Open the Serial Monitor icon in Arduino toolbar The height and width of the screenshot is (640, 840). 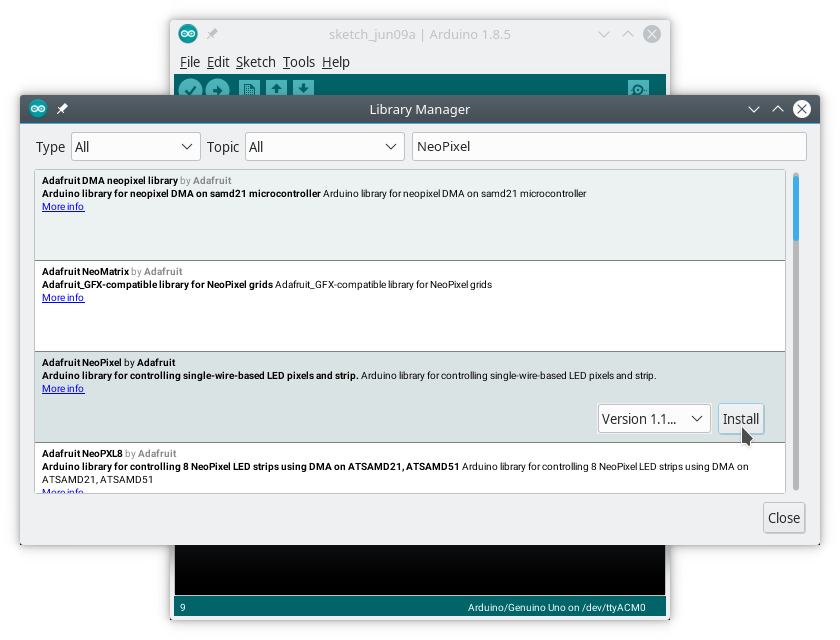tap(638, 88)
